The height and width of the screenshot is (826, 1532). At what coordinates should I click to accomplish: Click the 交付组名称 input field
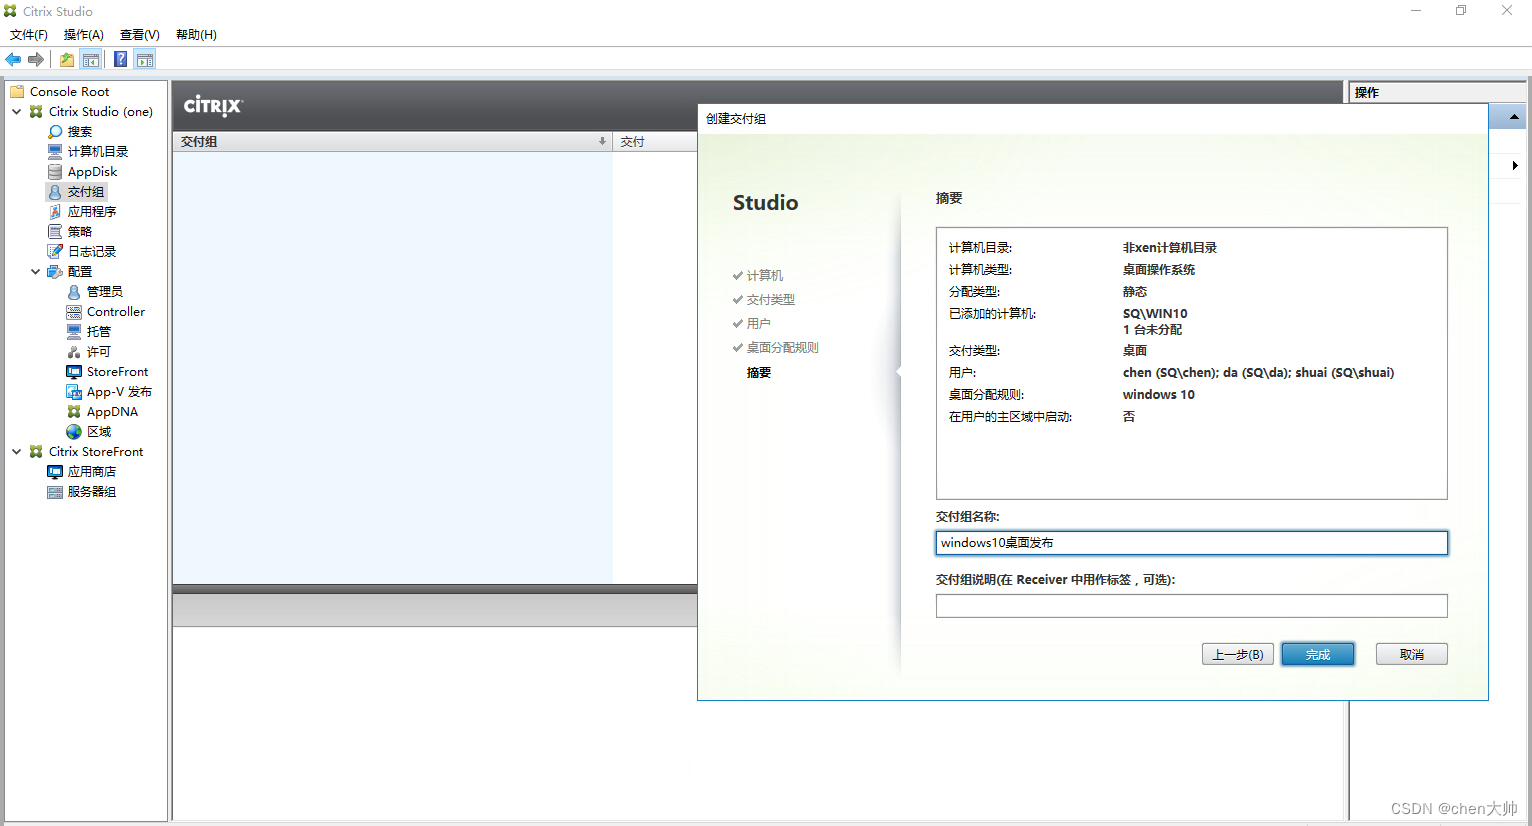pos(1192,543)
